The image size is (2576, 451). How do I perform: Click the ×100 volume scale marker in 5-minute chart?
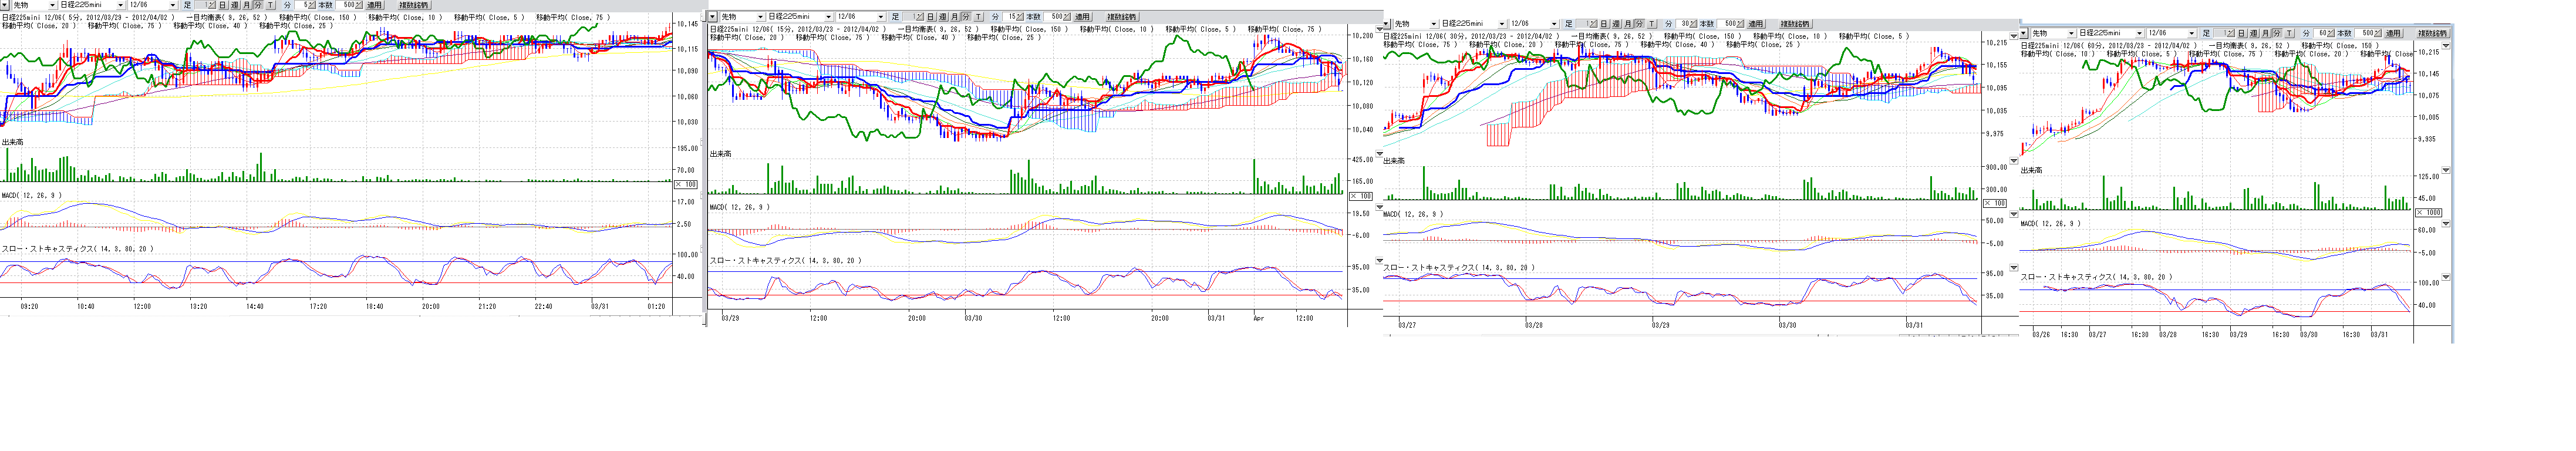(687, 184)
